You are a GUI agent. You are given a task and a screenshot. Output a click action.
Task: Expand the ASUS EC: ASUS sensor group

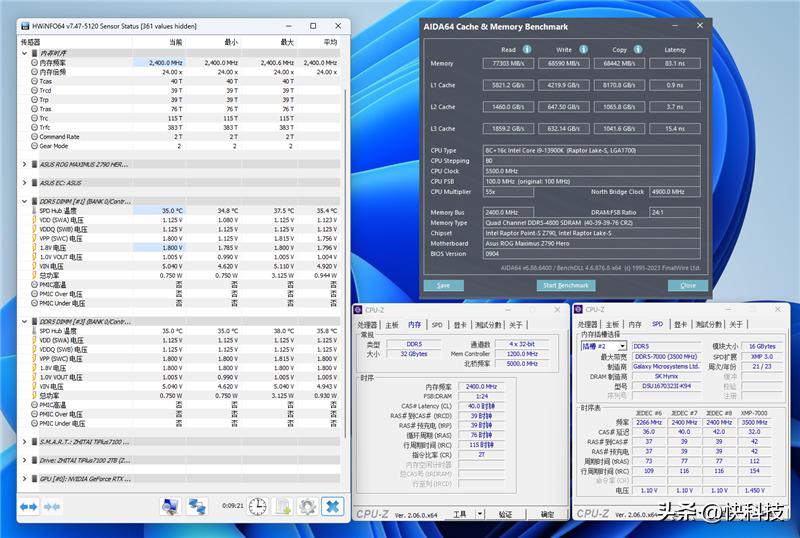[x=25, y=183]
